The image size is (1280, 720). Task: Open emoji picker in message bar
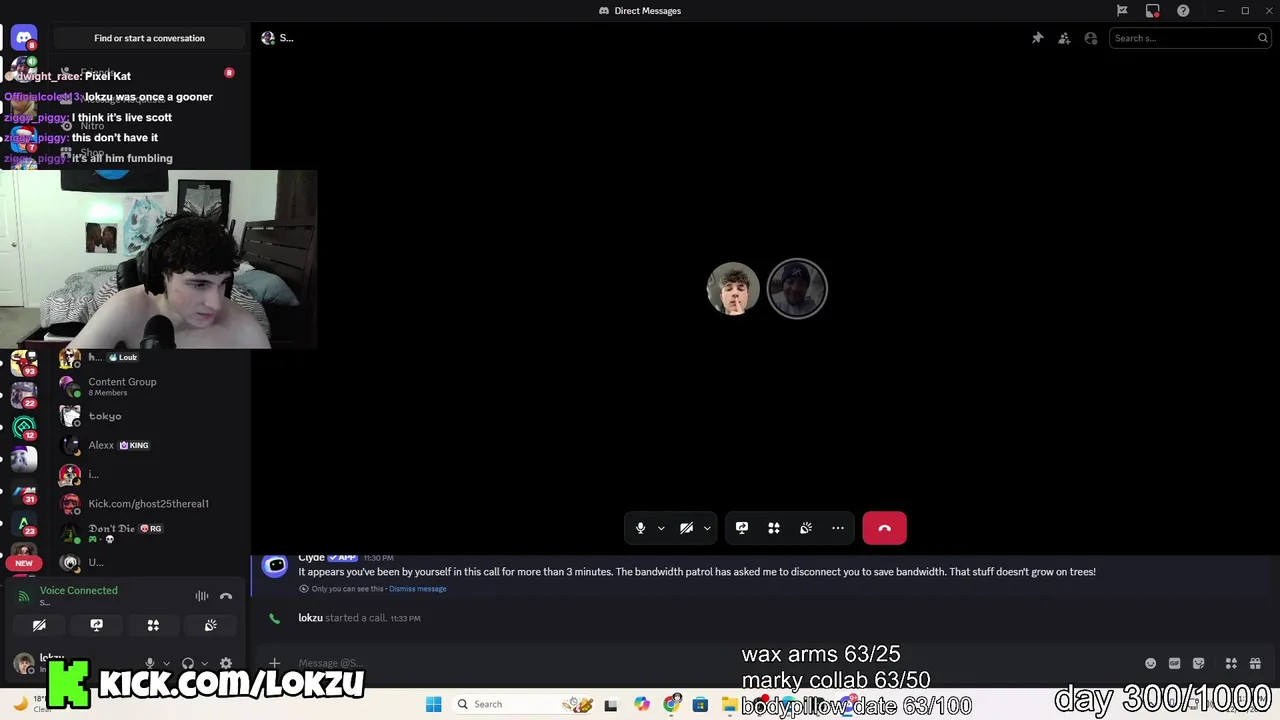[x=1151, y=663]
